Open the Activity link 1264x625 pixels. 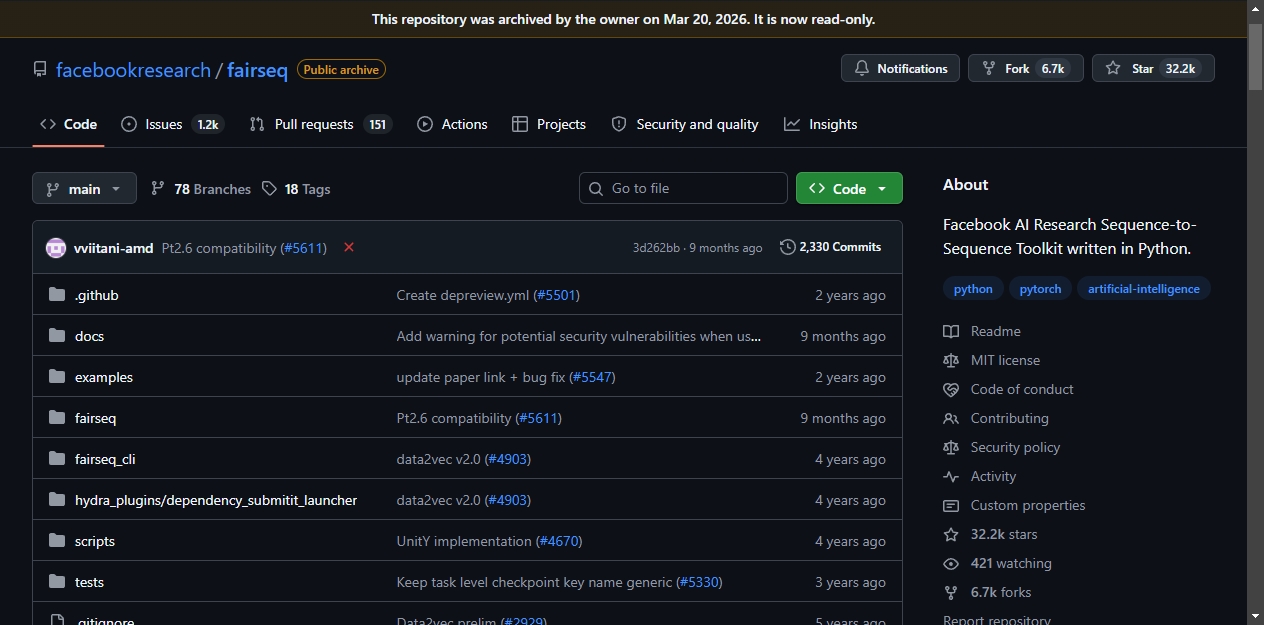pyautogui.click(x=993, y=476)
